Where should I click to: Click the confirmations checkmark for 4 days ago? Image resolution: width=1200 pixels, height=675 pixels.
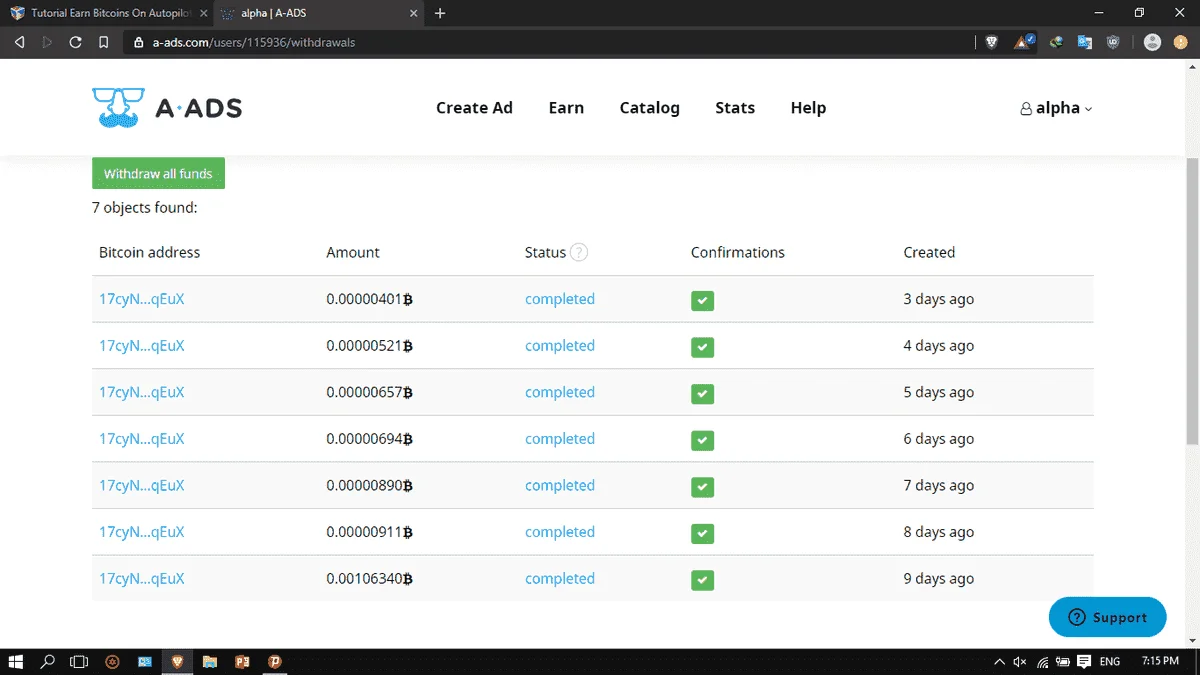(x=702, y=347)
